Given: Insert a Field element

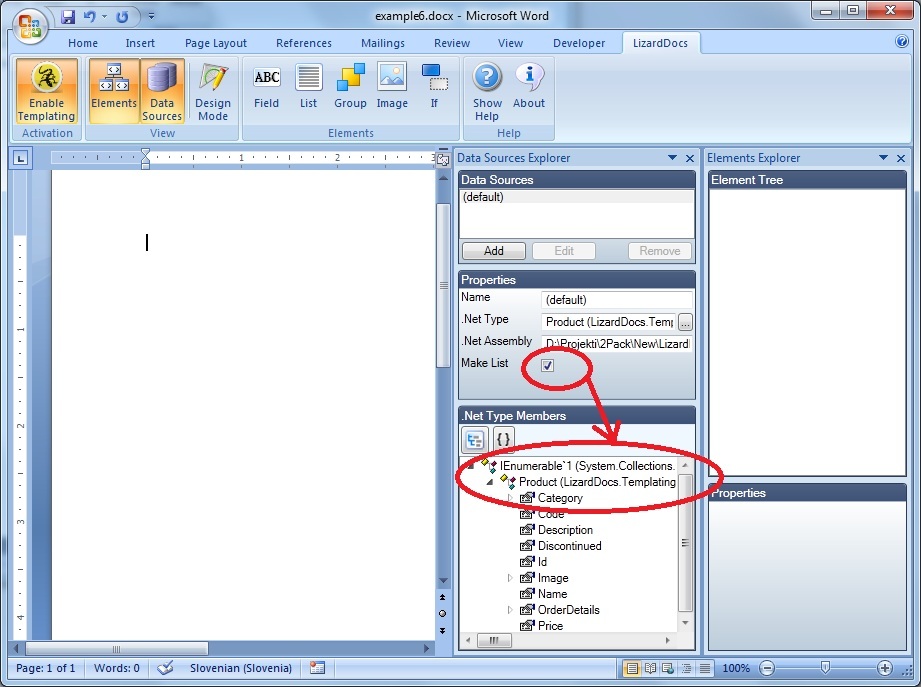Looking at the screenshot, I should pos(267,88).
